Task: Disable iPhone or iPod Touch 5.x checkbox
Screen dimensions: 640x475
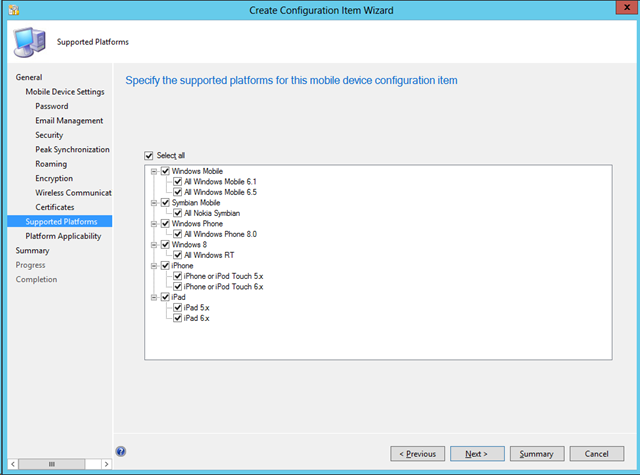Action: click(178, 276)
